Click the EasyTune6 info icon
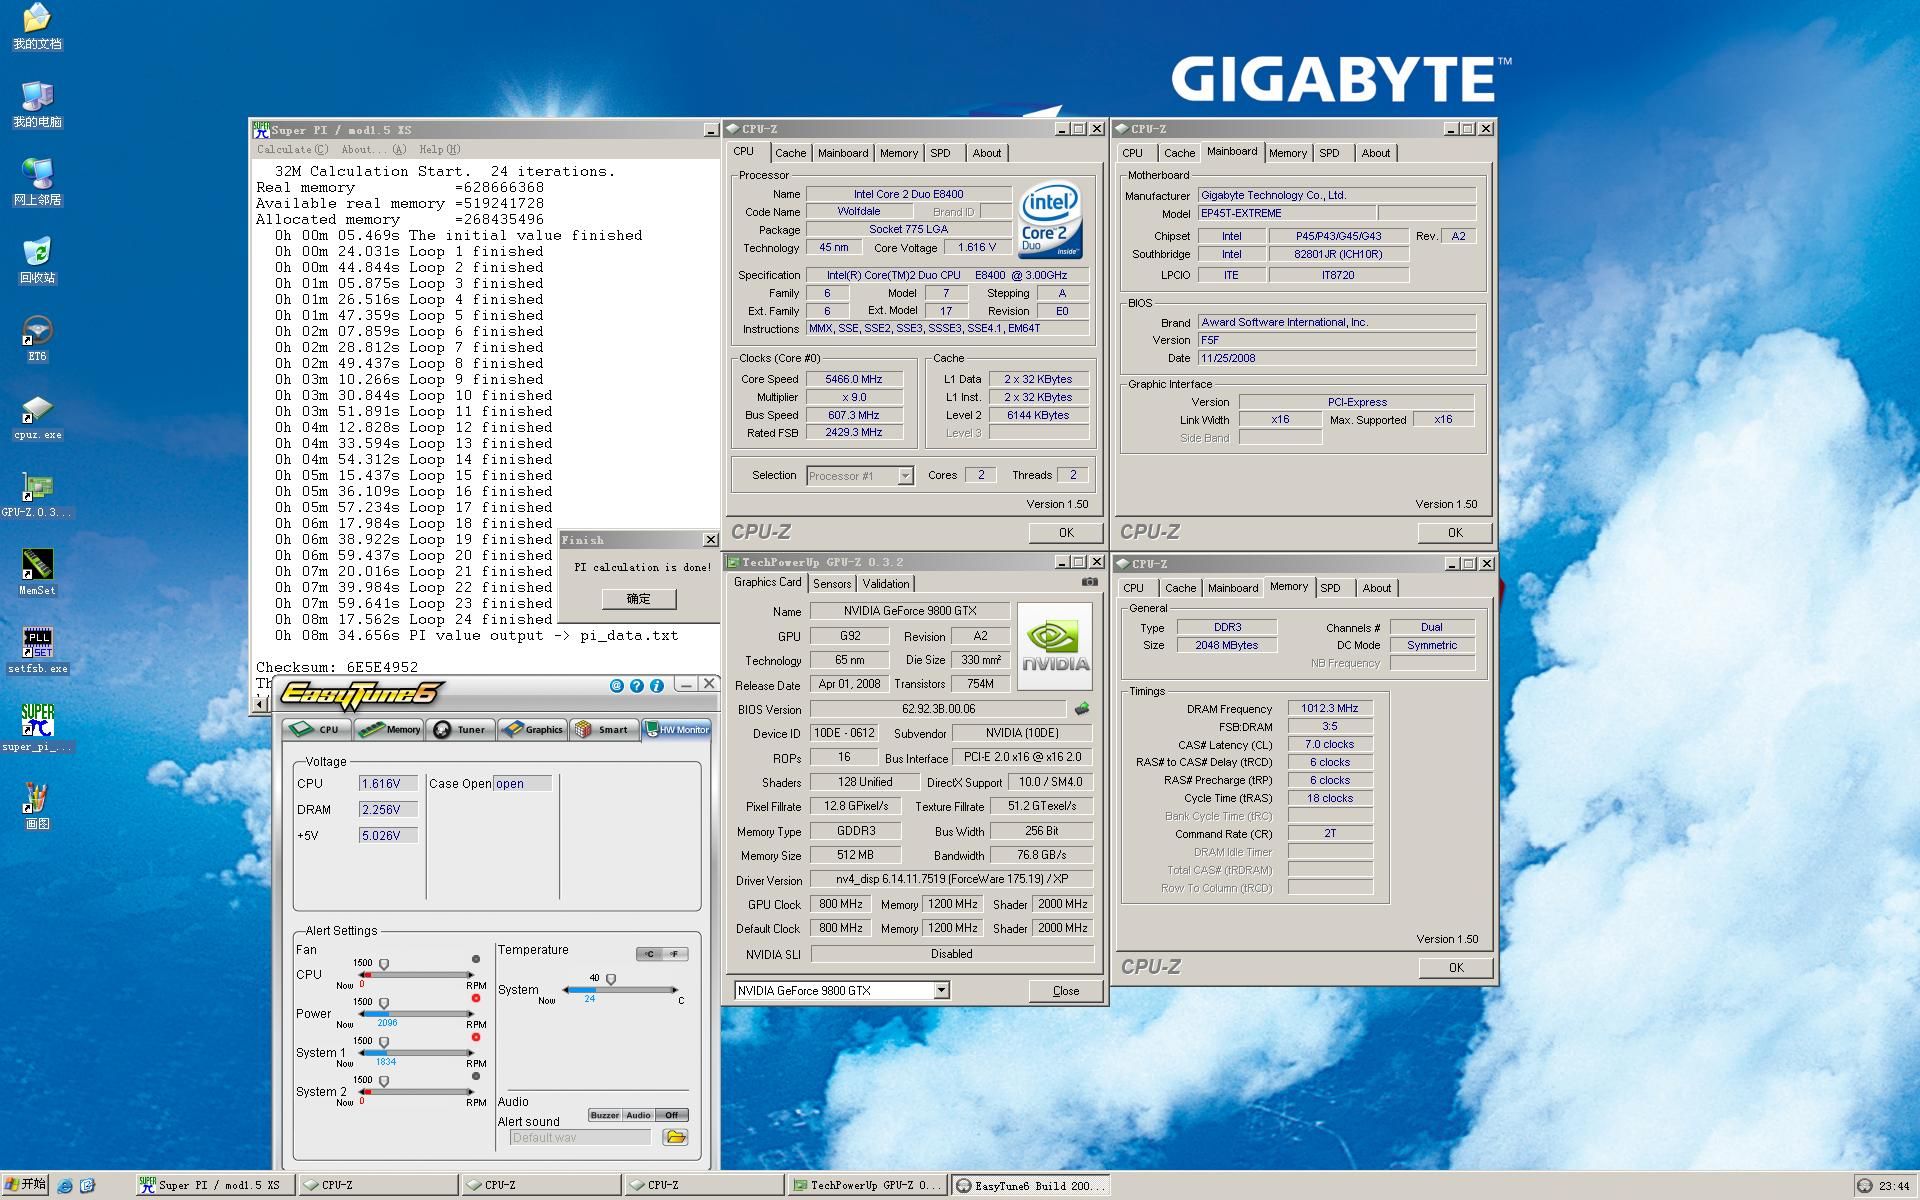 (656, 686)
